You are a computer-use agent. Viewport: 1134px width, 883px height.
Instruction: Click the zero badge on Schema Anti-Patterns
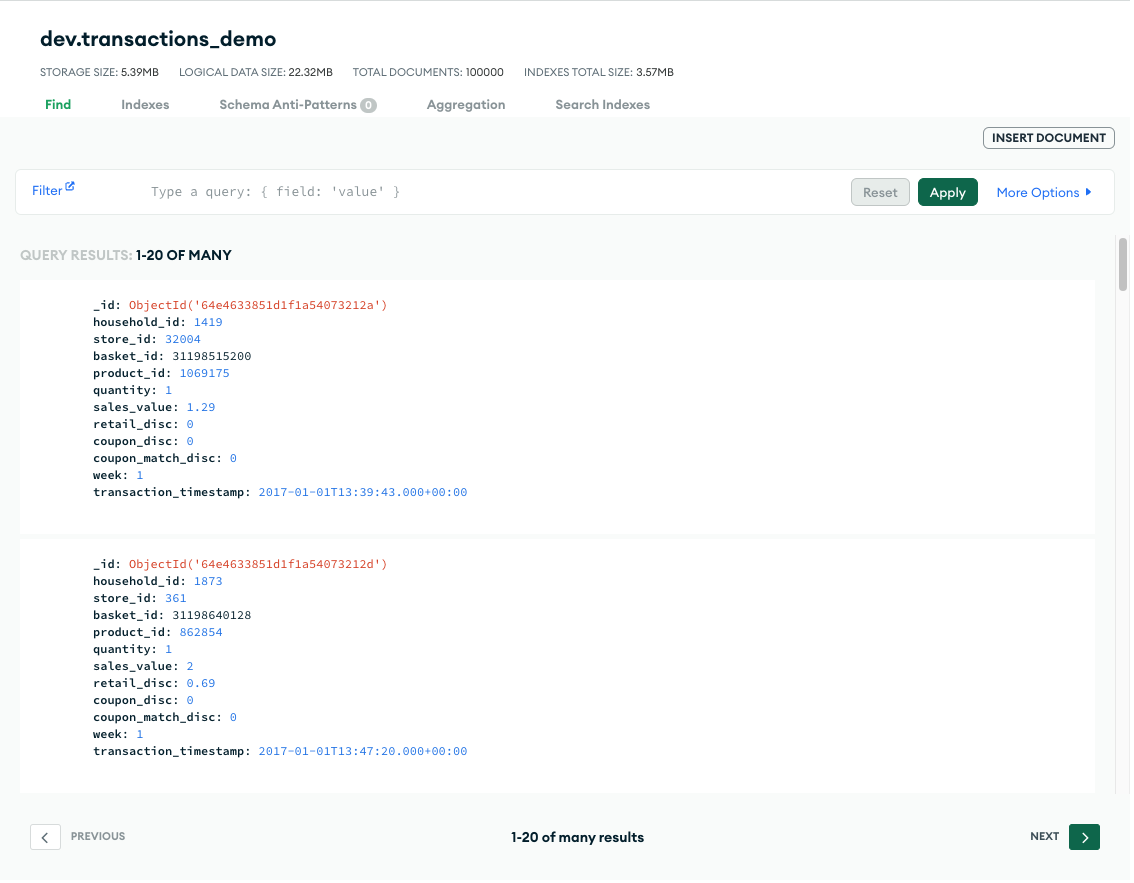click(368, 105)
